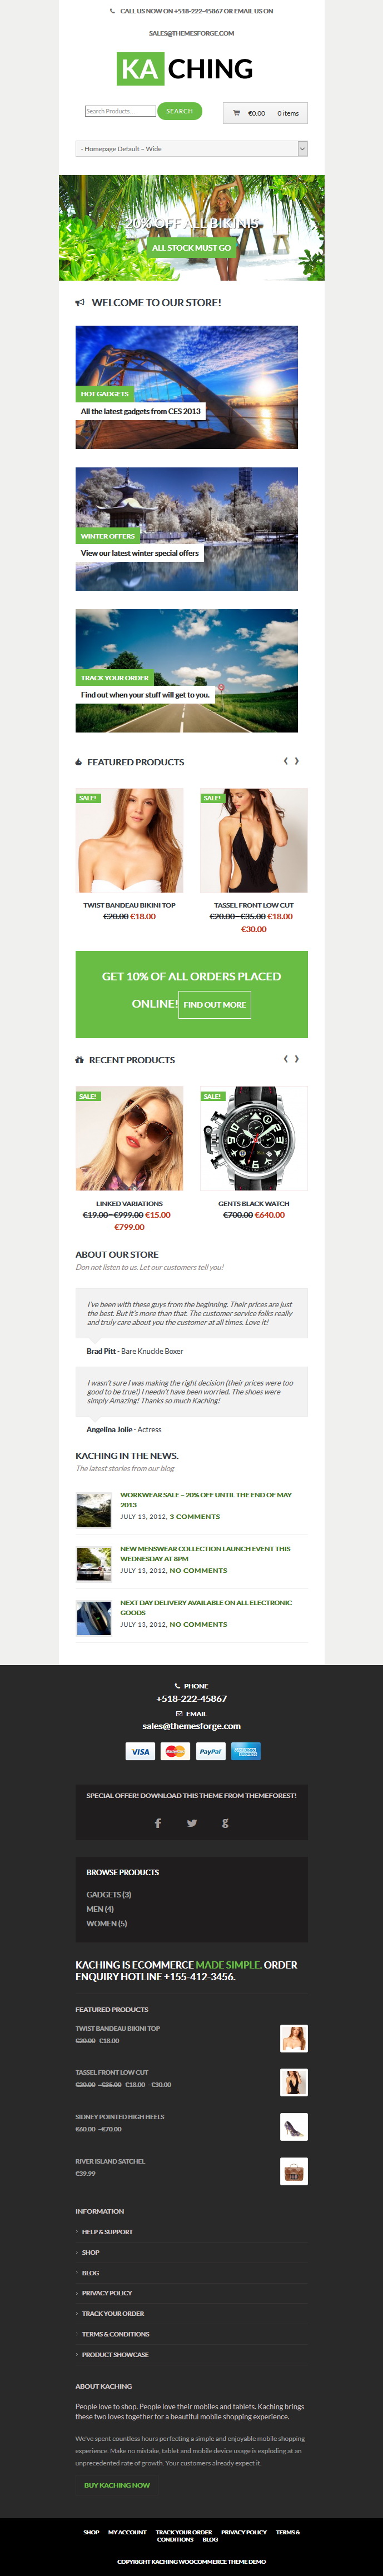
Task: Click the American Express icon
Action: click(245, 1751)
